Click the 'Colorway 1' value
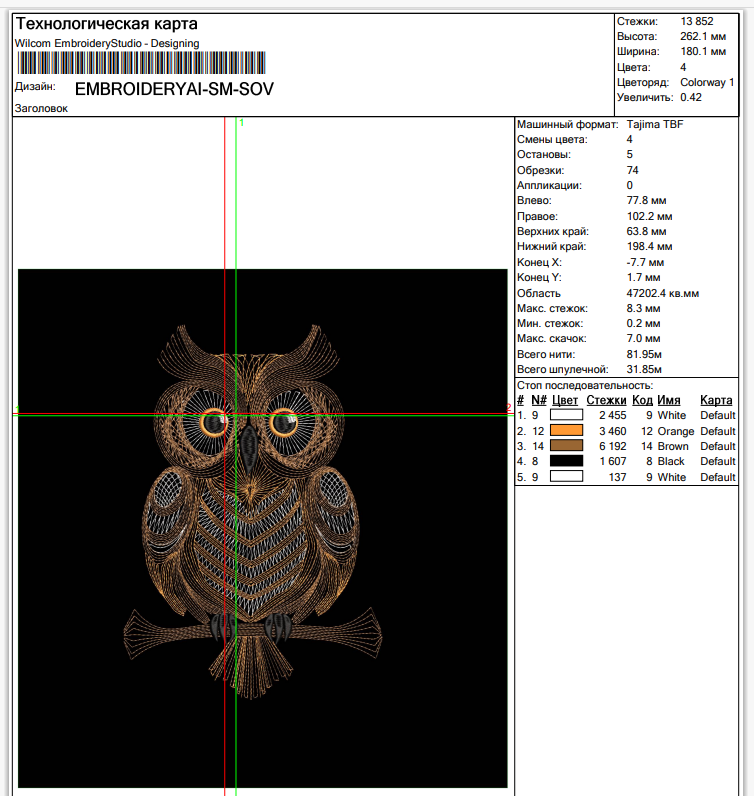Screen dimensions: 754x796 click(707, 82)
